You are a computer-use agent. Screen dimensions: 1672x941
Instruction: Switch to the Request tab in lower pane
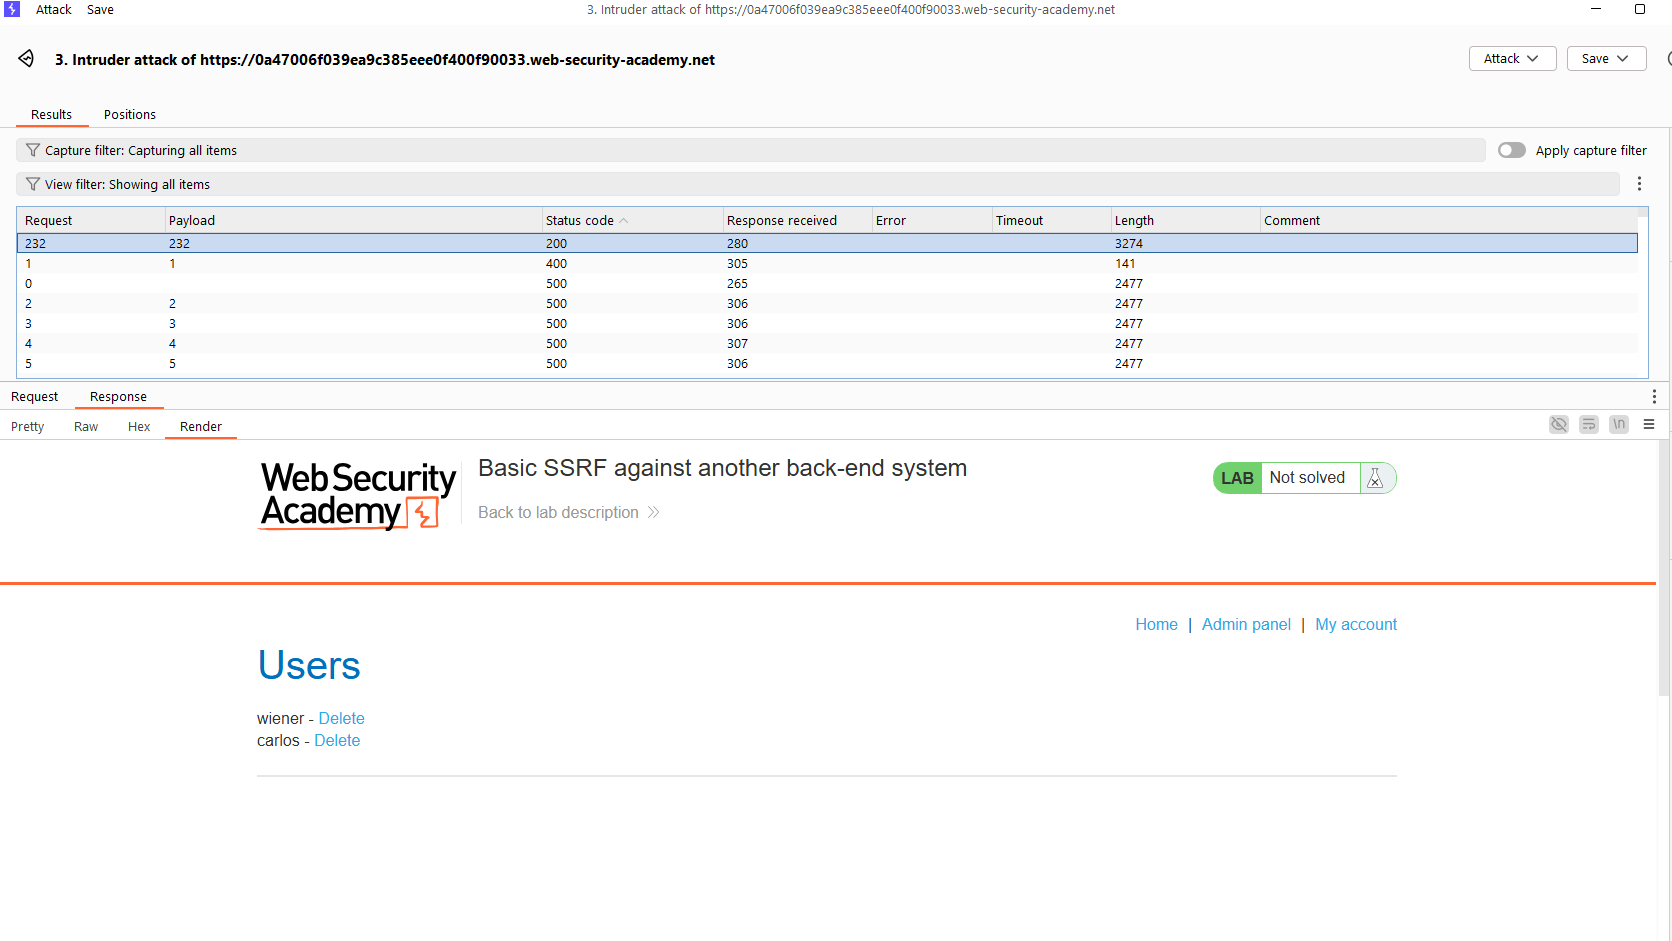click(x=35, y=397)
